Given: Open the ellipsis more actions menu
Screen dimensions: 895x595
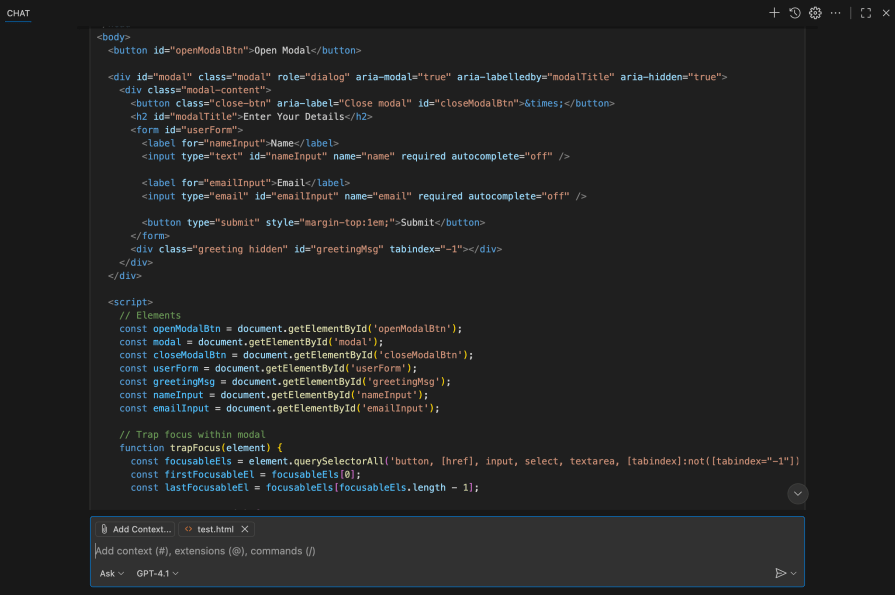Looking at the screenshot, I should (x=836, y=13).
